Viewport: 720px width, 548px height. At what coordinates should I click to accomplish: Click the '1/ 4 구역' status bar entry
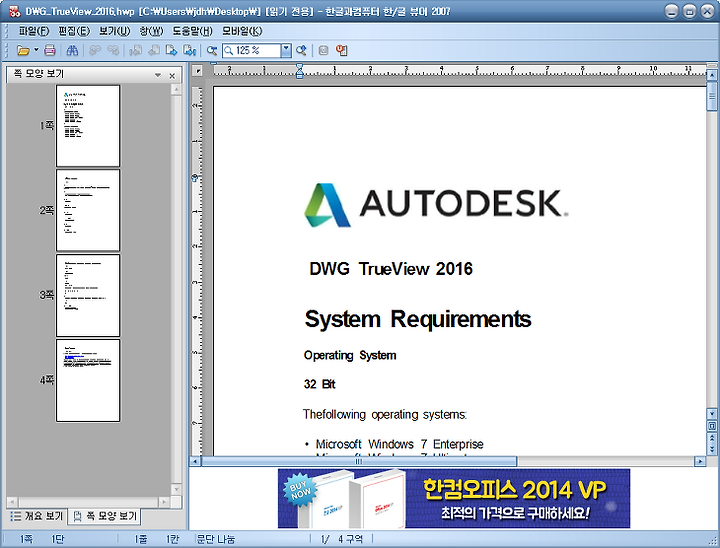click(341, 539)
